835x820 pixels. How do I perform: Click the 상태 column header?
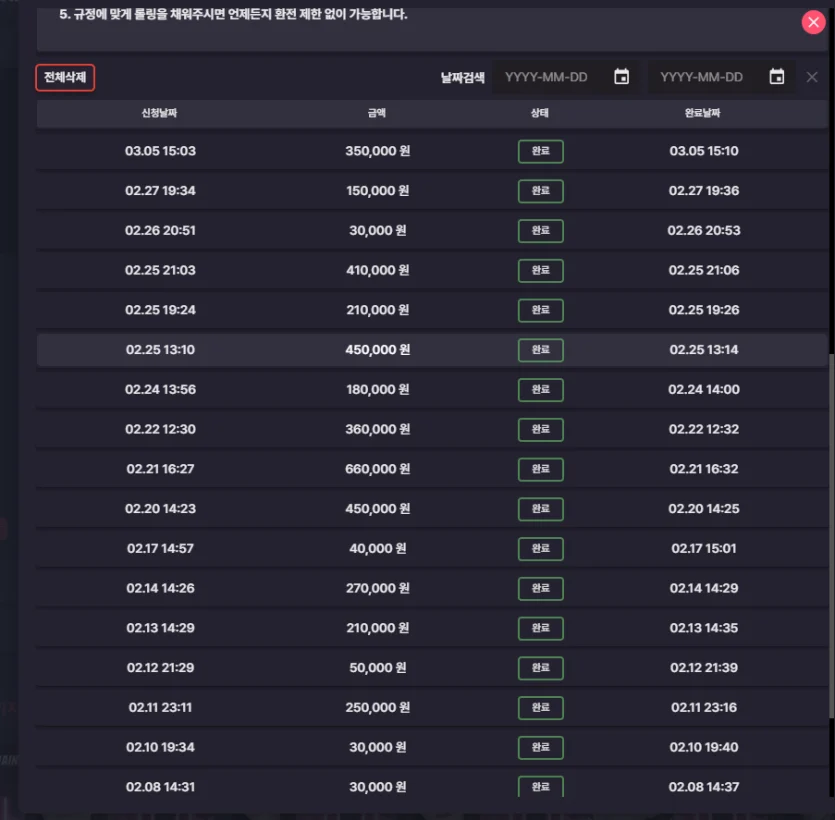(540, 113)
